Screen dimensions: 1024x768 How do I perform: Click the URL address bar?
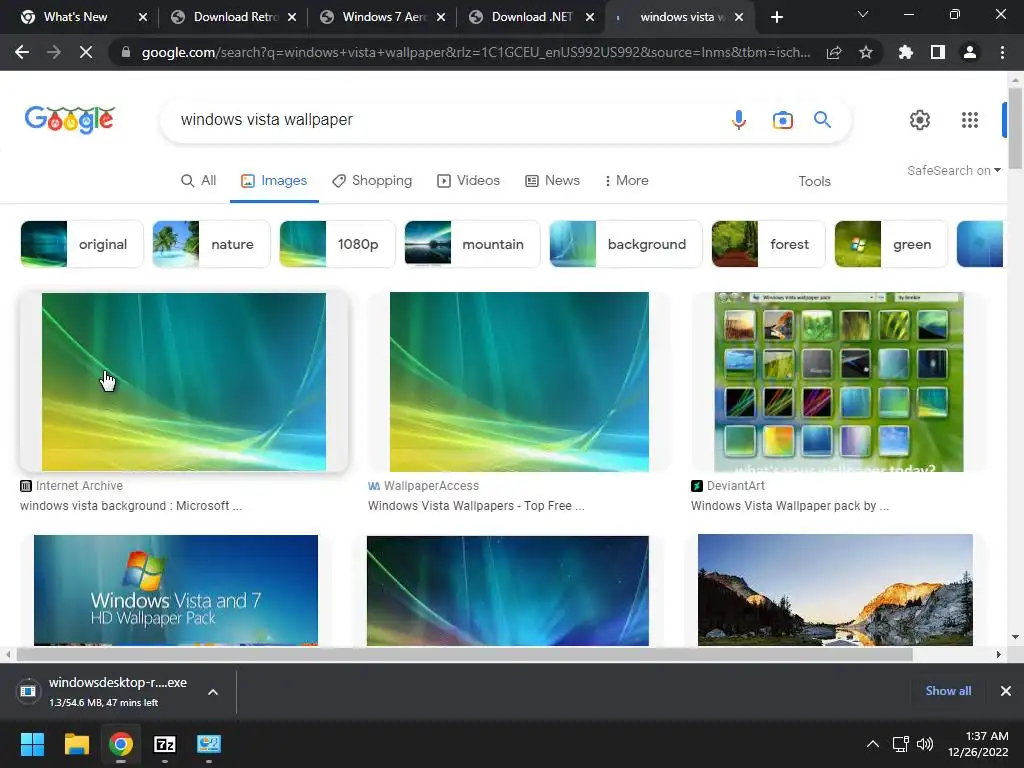point(475,53)
